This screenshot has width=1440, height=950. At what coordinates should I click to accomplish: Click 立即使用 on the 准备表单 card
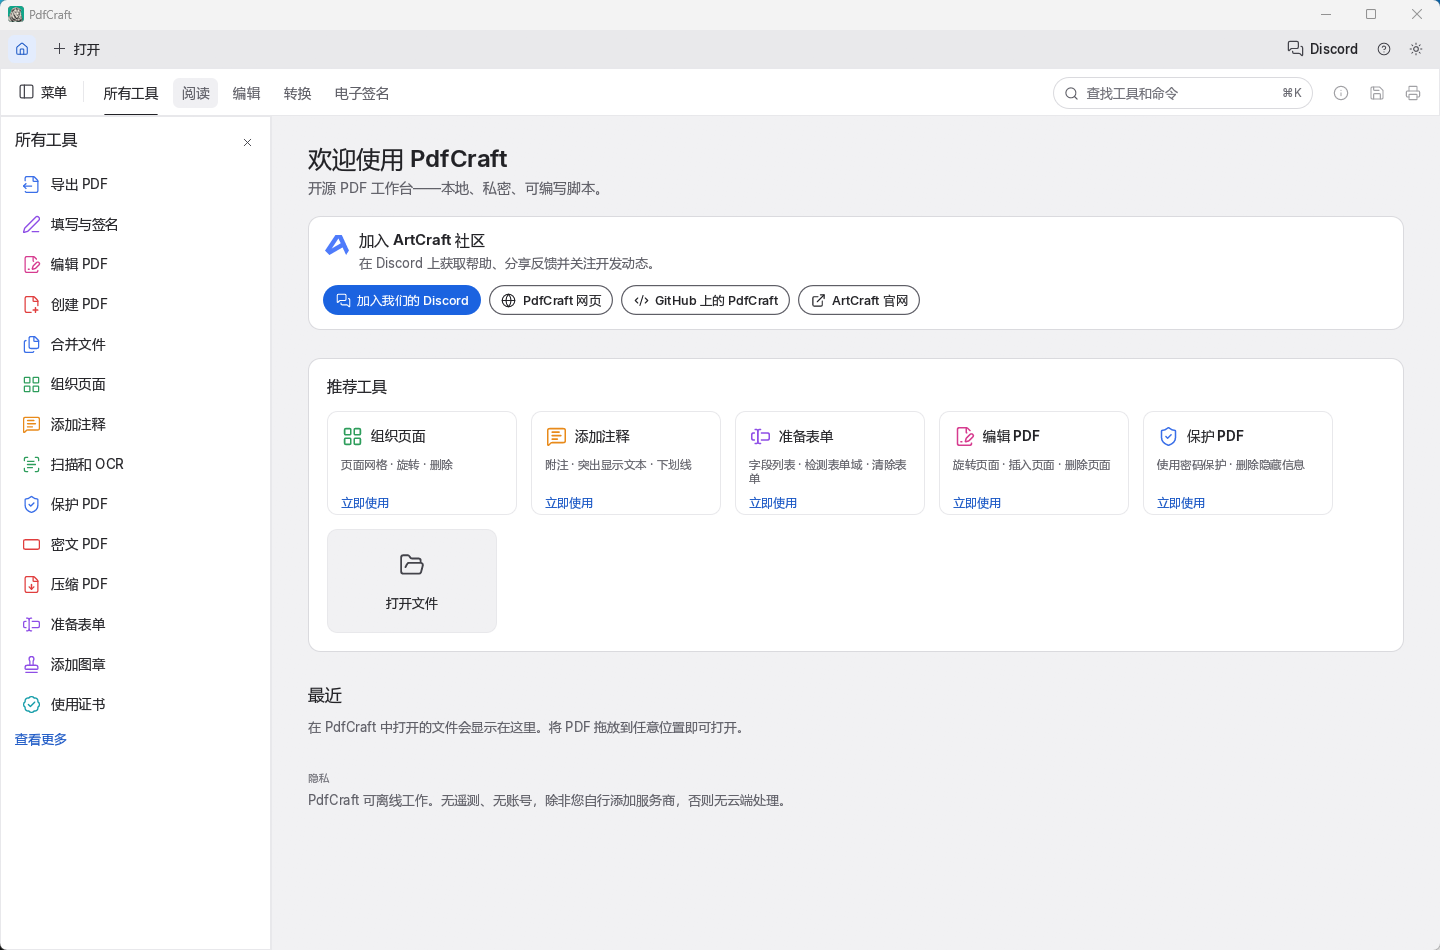coord(773,503)
